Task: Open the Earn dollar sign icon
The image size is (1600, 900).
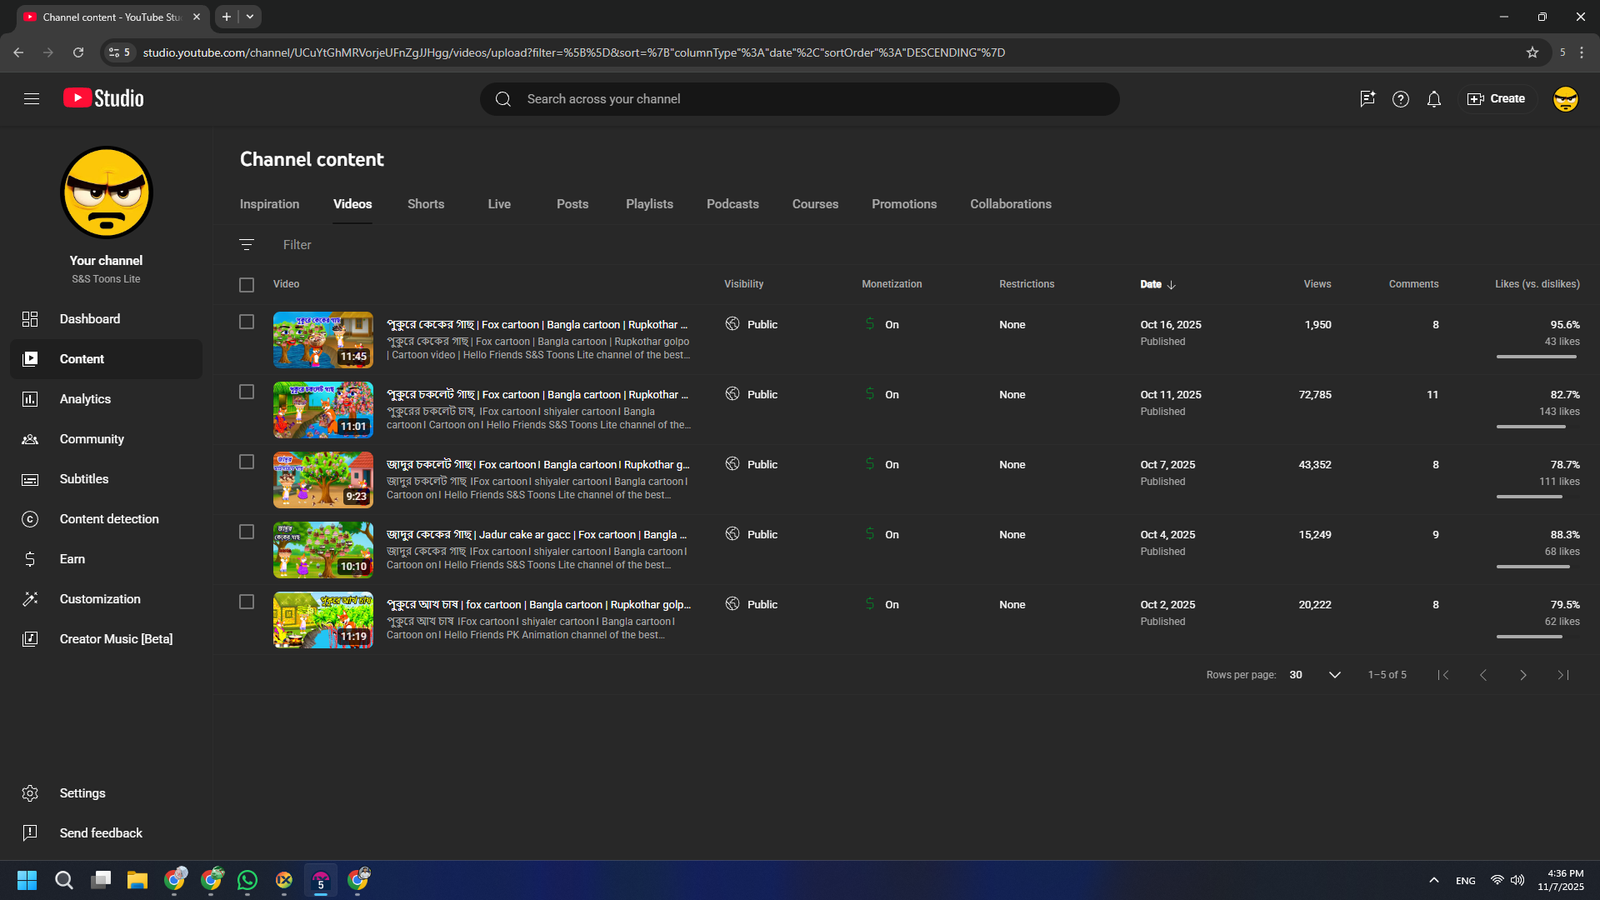Action: pyautogui.click(x=30, y=559)
